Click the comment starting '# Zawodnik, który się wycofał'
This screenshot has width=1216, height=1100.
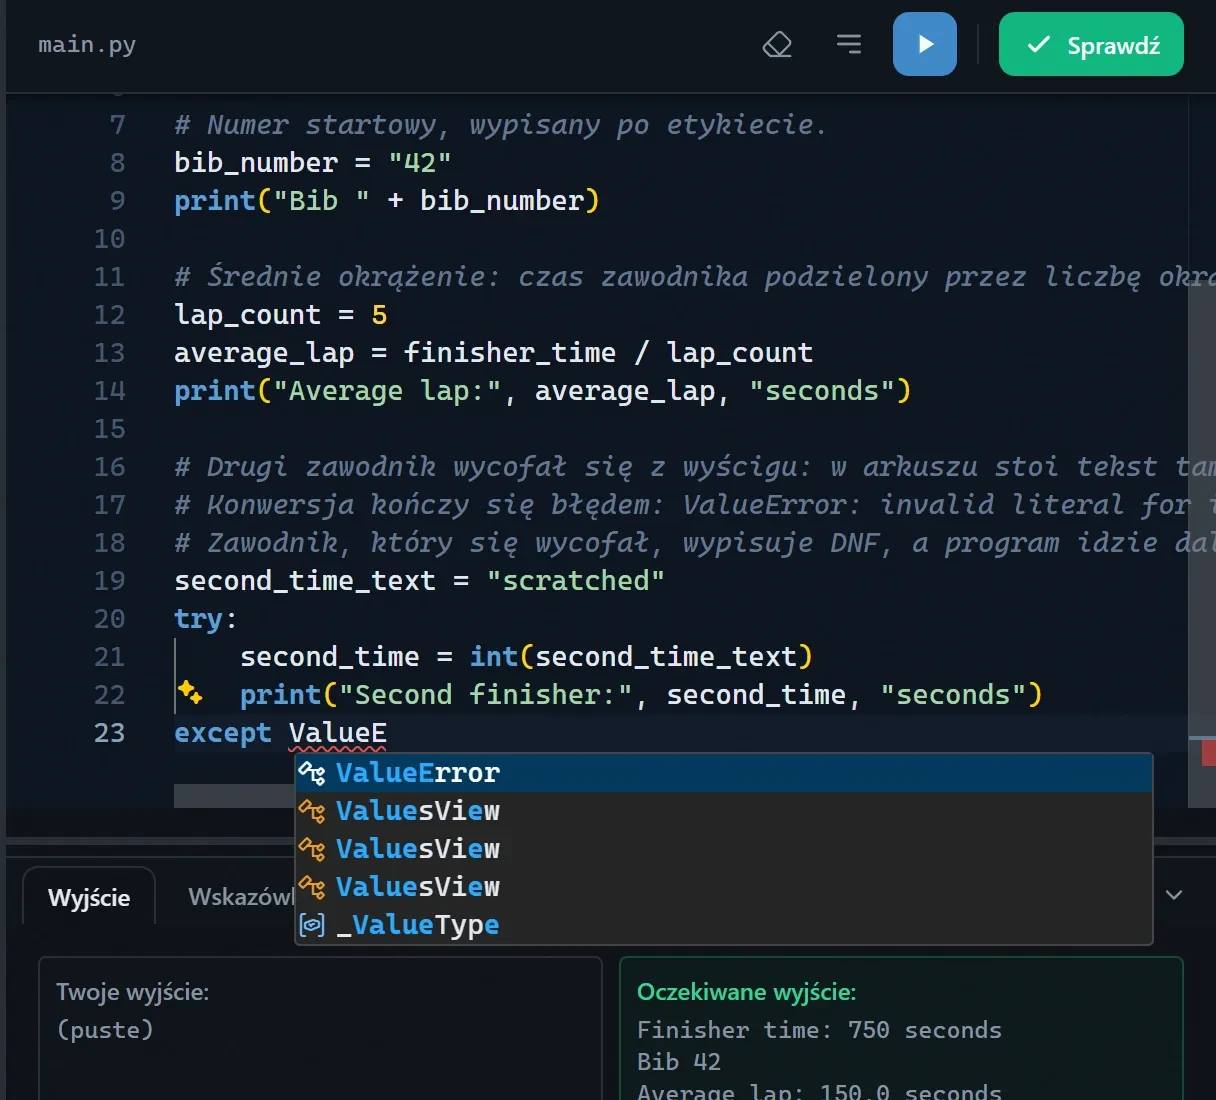695,543
